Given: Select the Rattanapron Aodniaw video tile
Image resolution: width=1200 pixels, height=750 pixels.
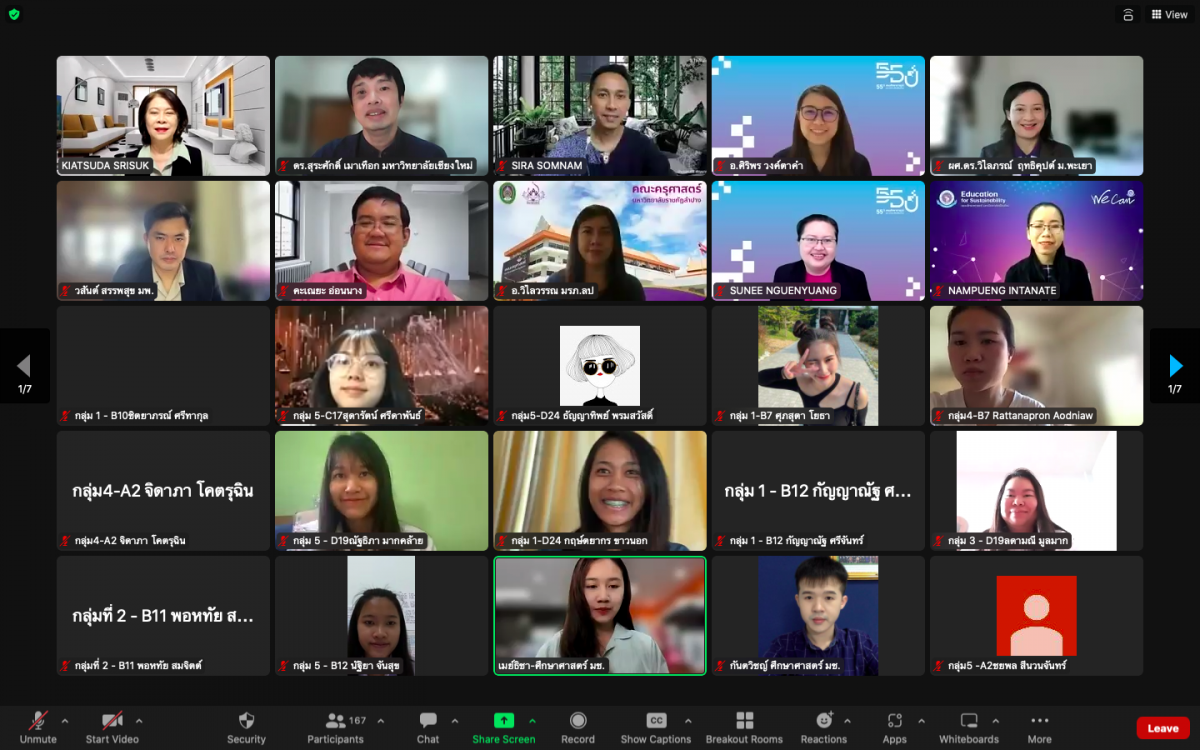Looking at the screenshot, I should (1037, 366).
